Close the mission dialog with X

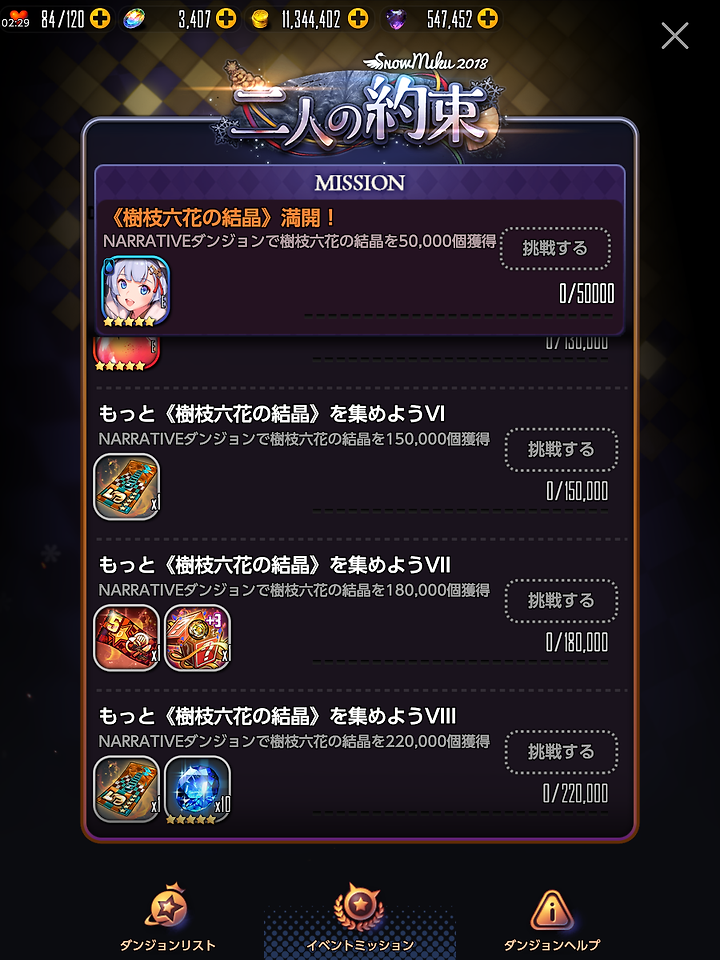675,36
